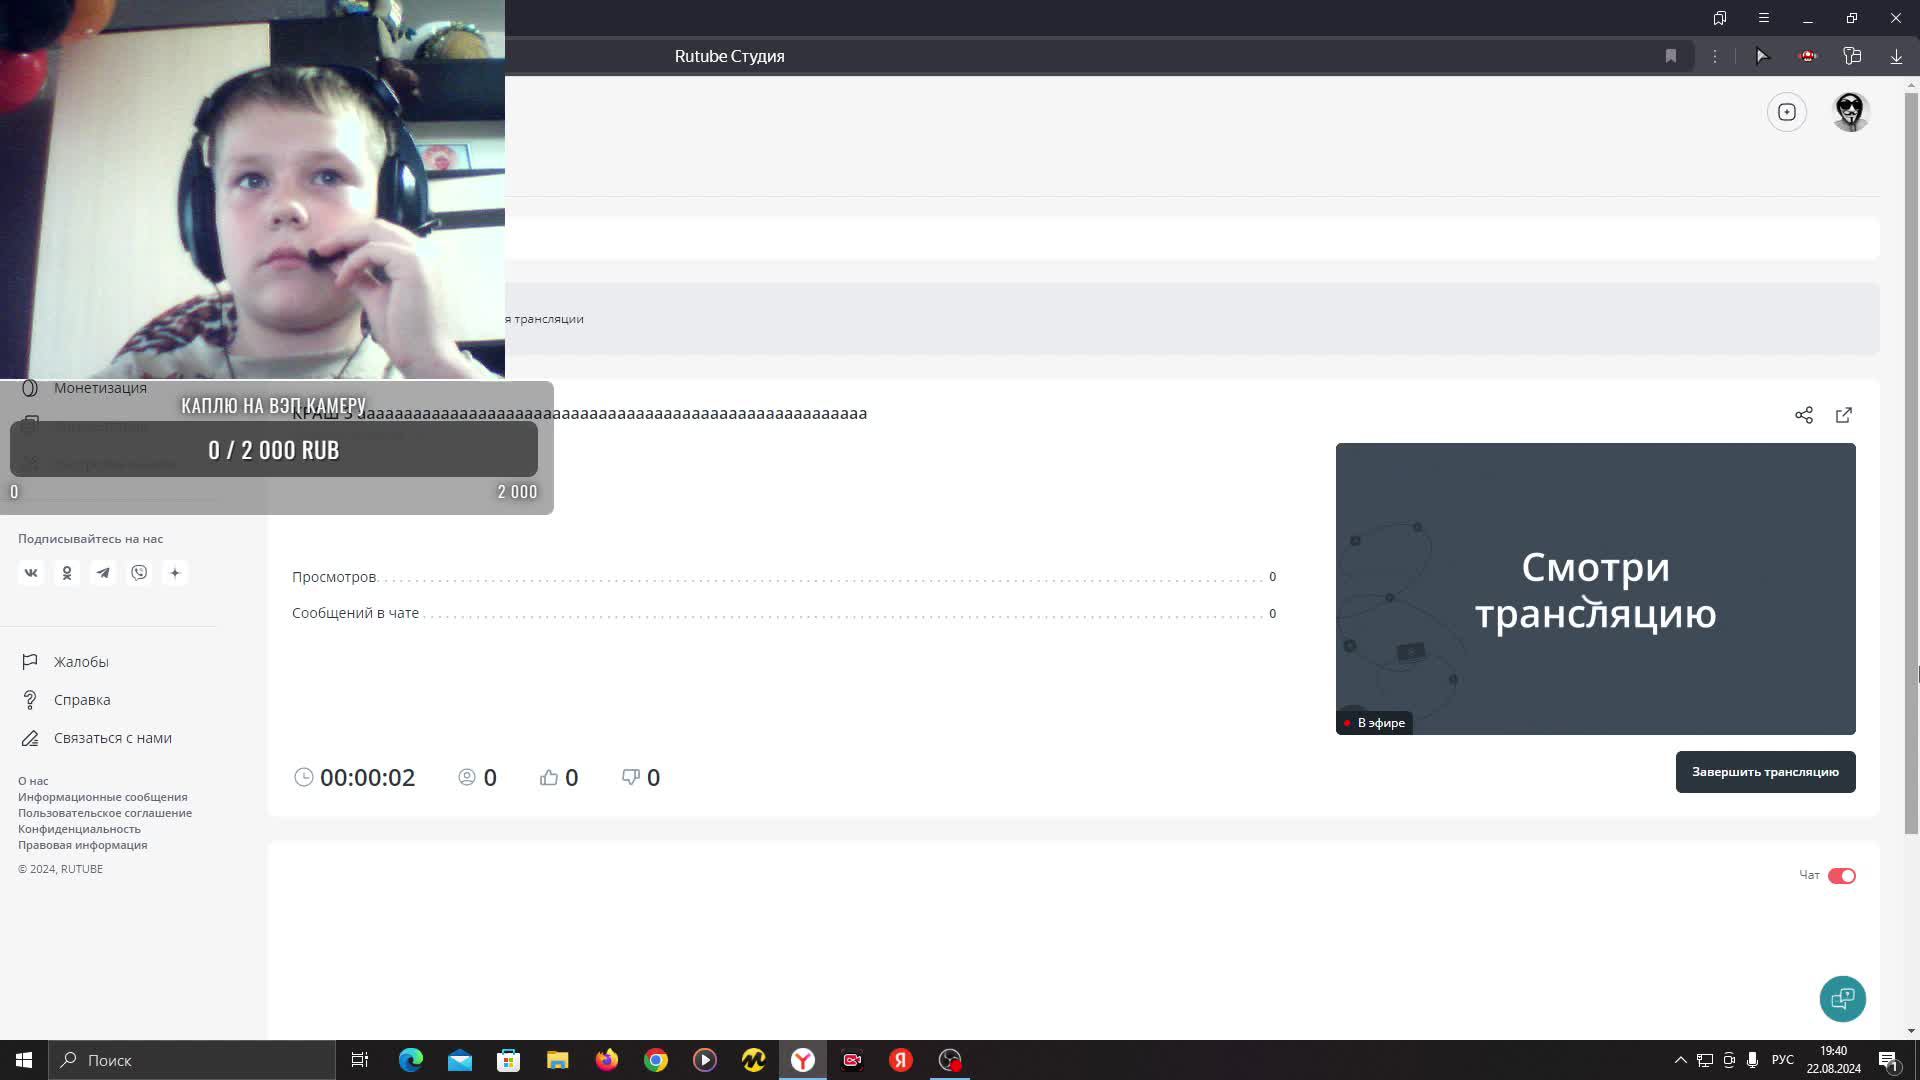1920x1080 pixels.
Task: Click the КРАШ stream title text
Action: click(580, 413)
